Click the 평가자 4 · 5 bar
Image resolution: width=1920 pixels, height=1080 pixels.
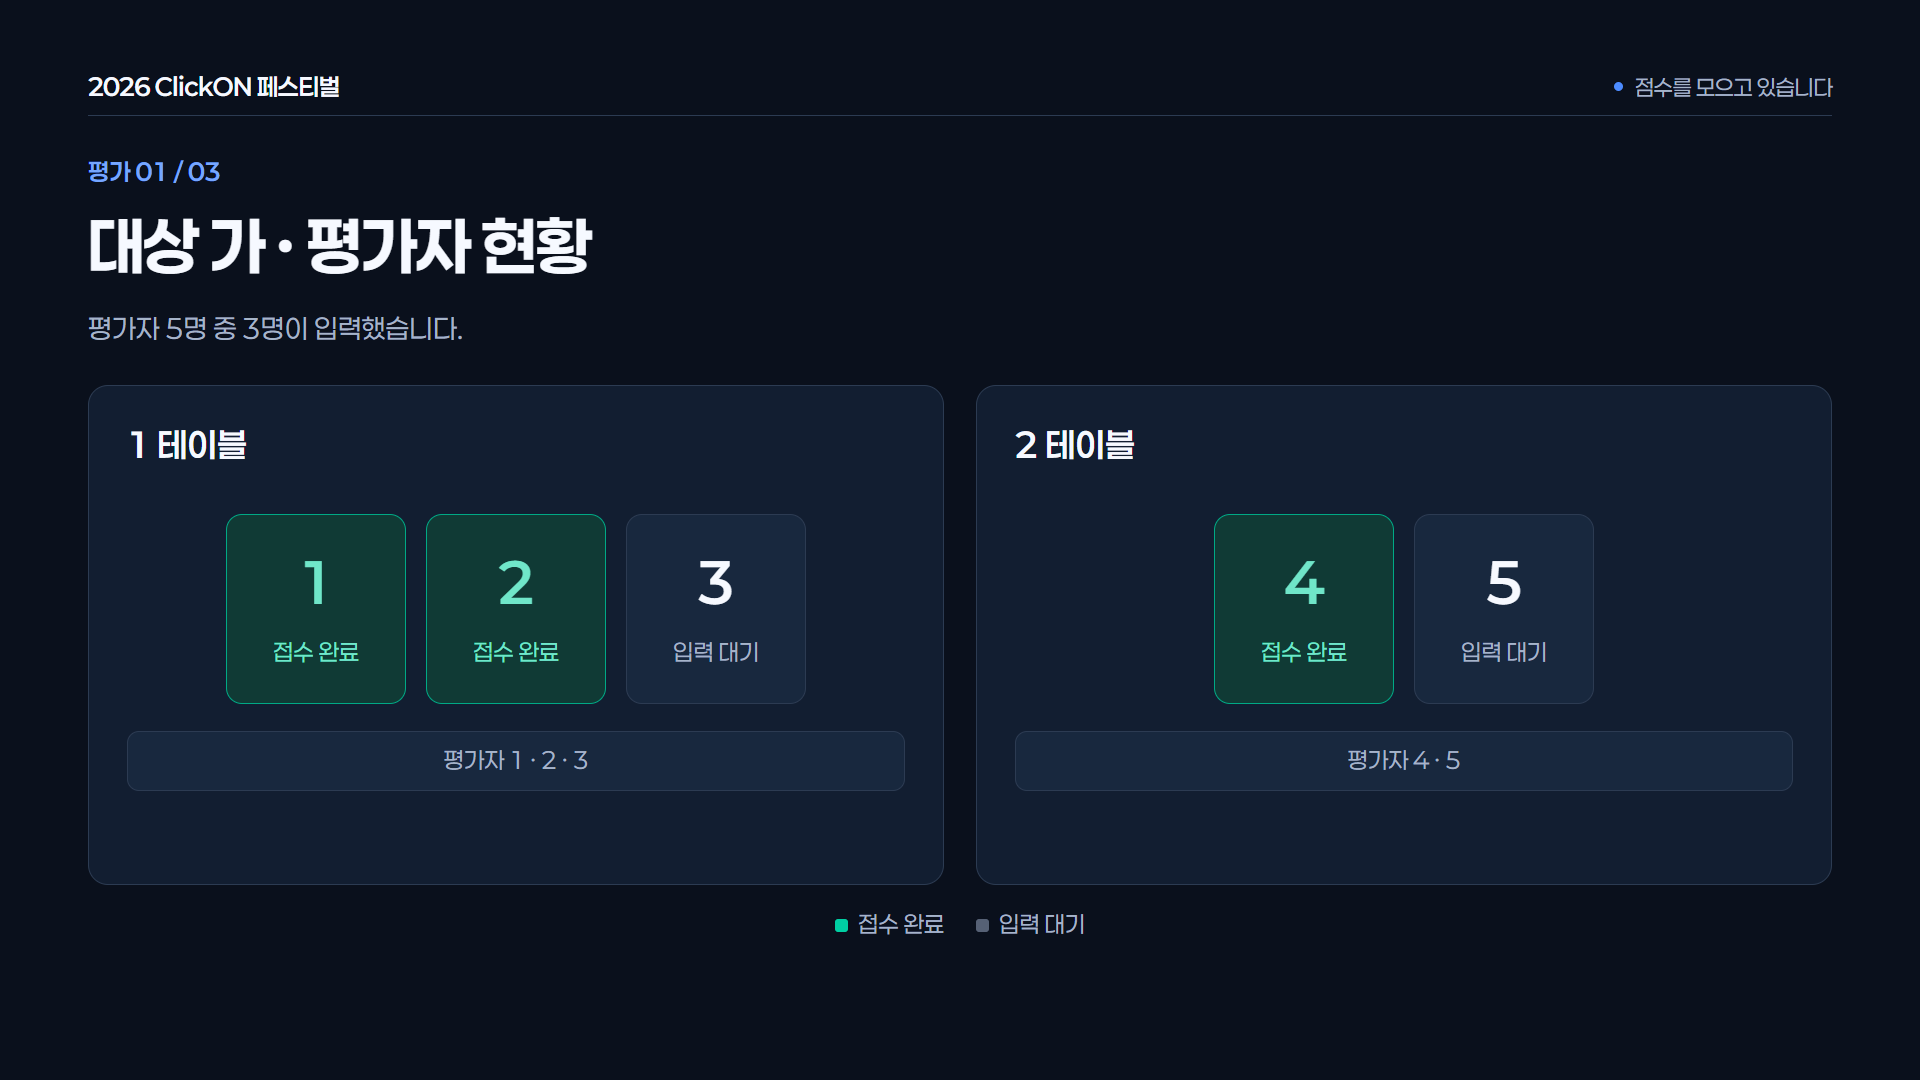[1404, 761]
